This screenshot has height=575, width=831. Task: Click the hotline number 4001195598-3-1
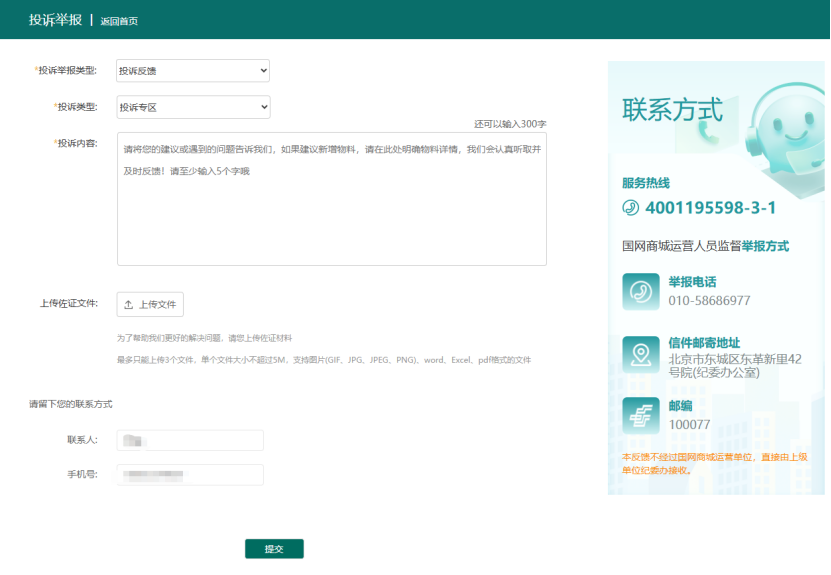tap(710, 208)
